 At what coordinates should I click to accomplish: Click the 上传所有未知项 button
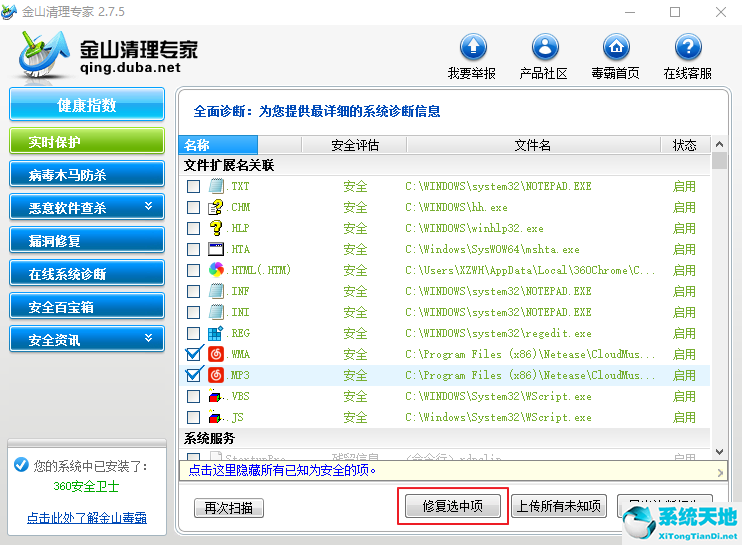tap(559, 506)
